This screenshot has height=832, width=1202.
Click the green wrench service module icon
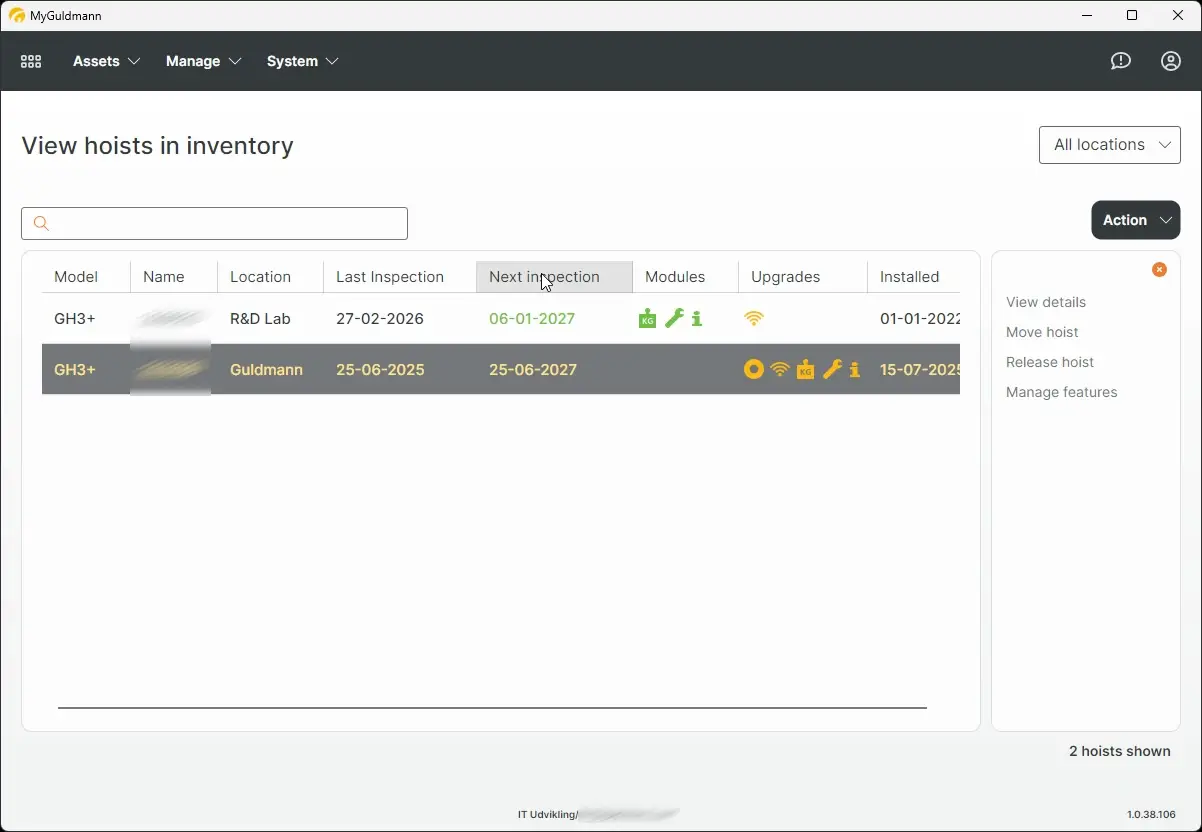coord(674,319)
